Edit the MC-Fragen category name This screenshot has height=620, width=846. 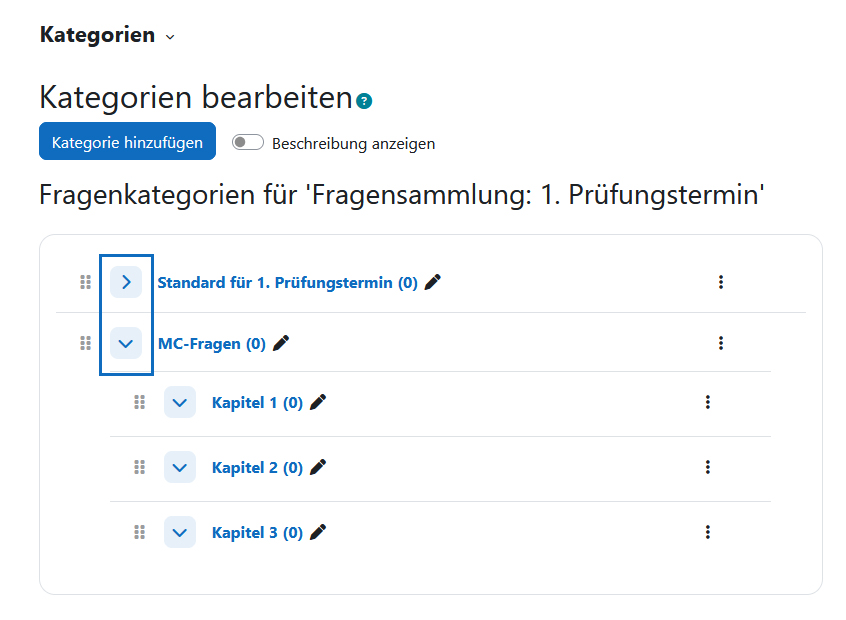(x=281, y=343)
